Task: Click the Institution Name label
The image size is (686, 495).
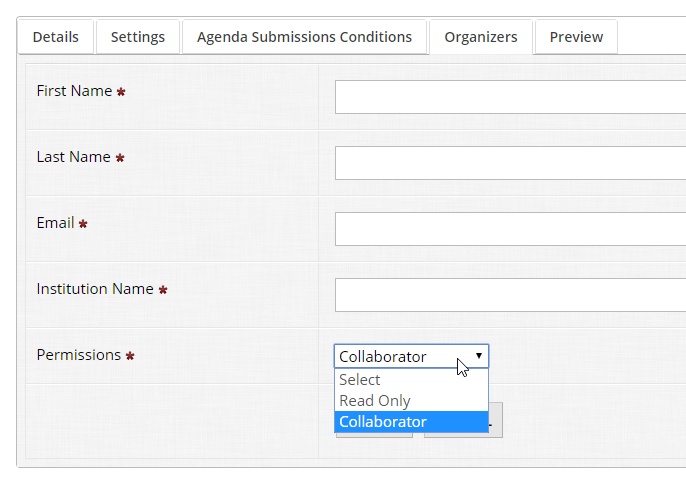Action: [x=95, y=289]
